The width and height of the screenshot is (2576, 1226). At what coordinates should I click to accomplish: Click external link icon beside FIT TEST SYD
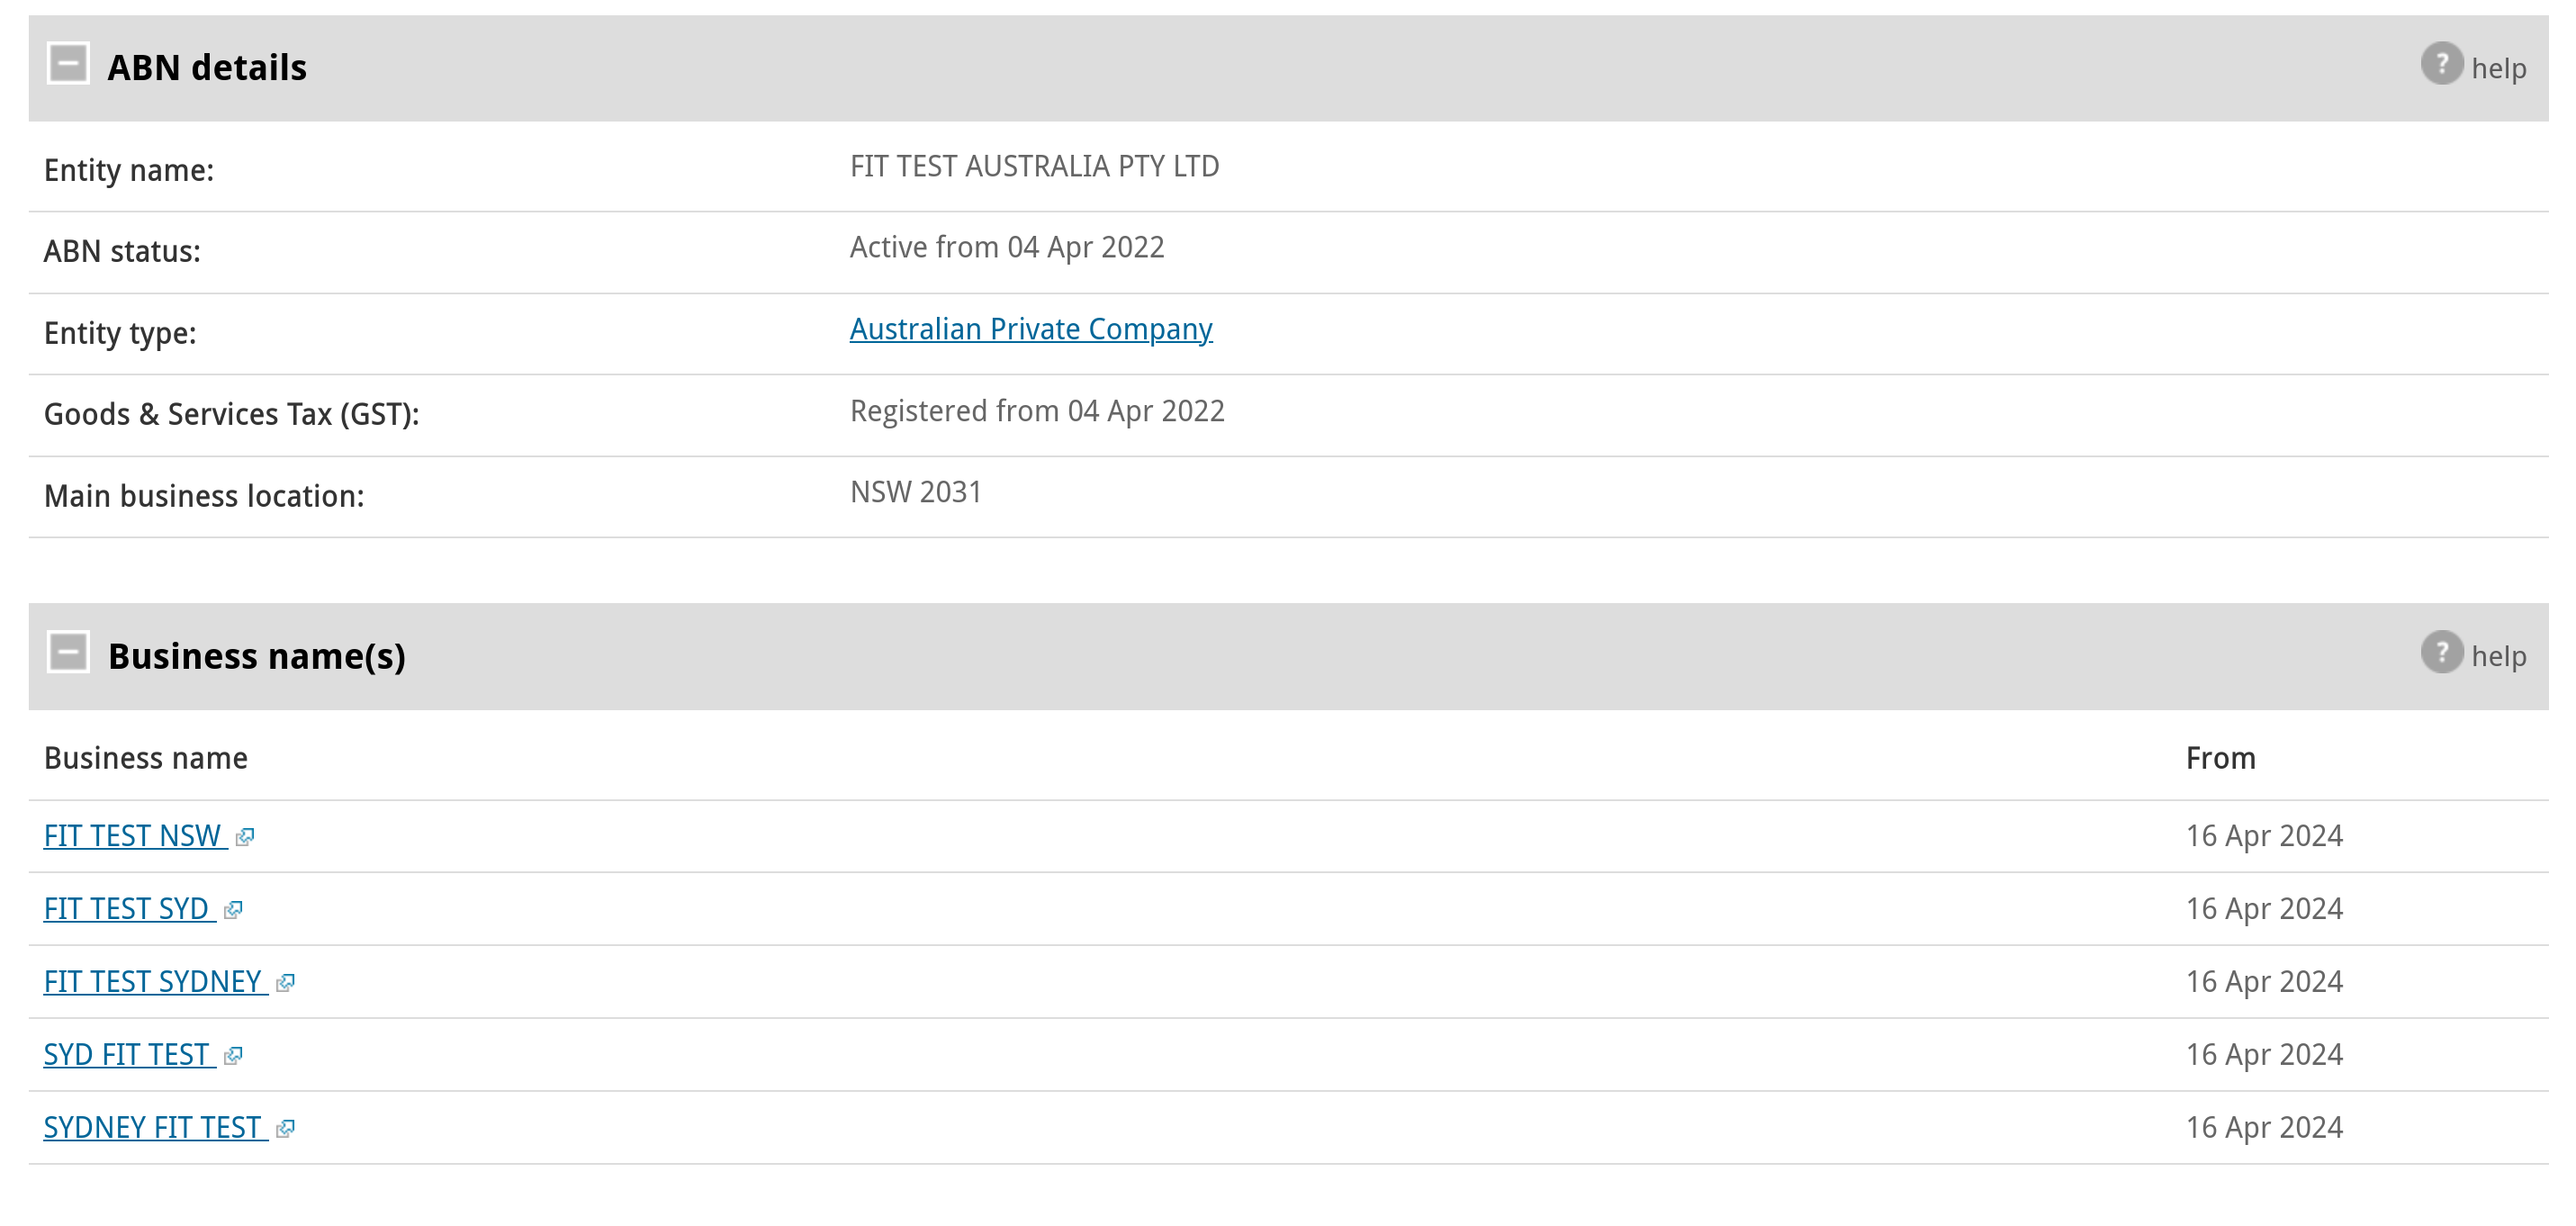coord(233,910)
